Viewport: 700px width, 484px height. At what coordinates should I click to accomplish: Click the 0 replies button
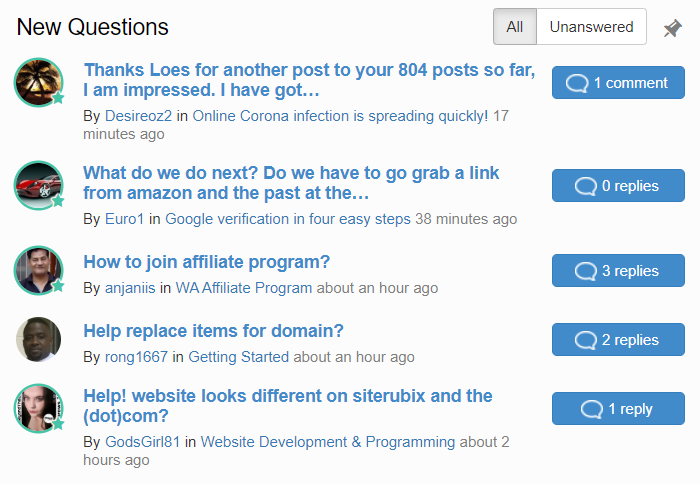618,185
